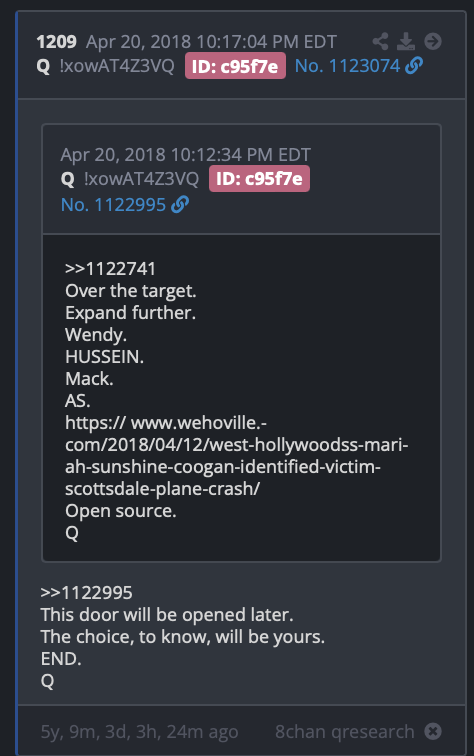The height and width of the screenshot is (756, 474).
Task: Click the chain link icon beside No. 1123074
Action: [414, 66]
